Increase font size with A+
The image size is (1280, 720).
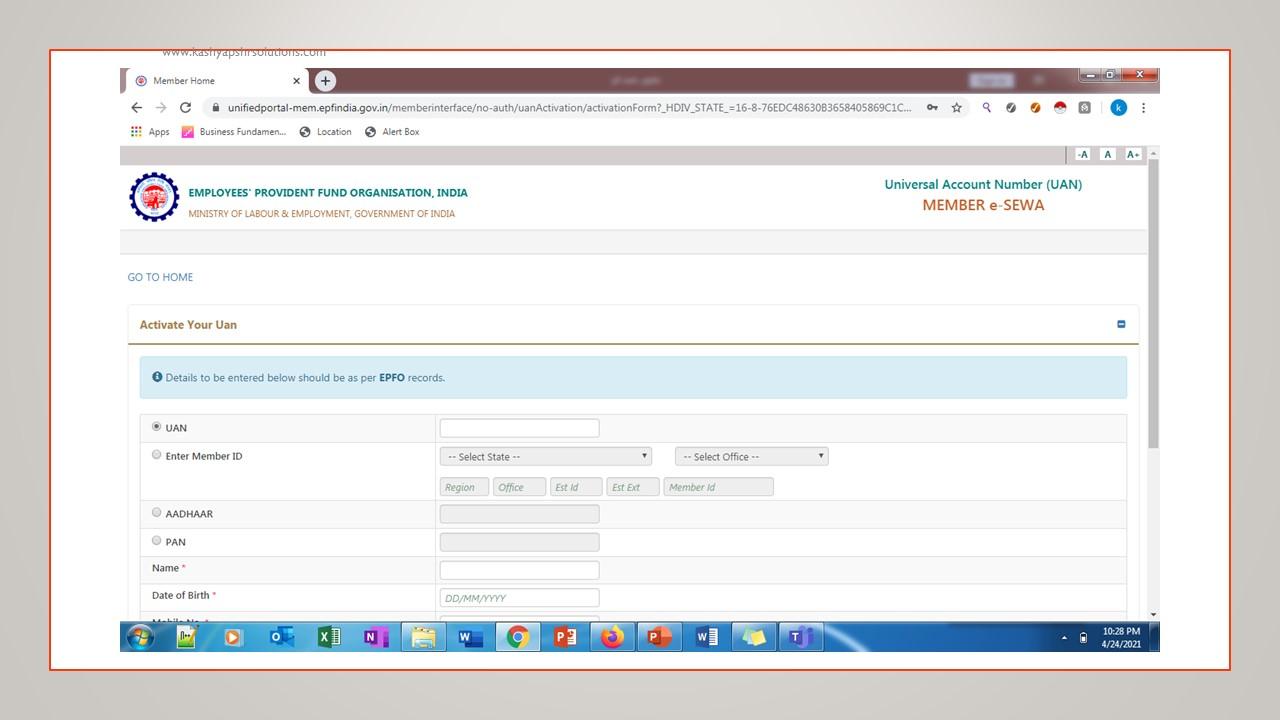pyautogui.click(x=1133, y=154)
